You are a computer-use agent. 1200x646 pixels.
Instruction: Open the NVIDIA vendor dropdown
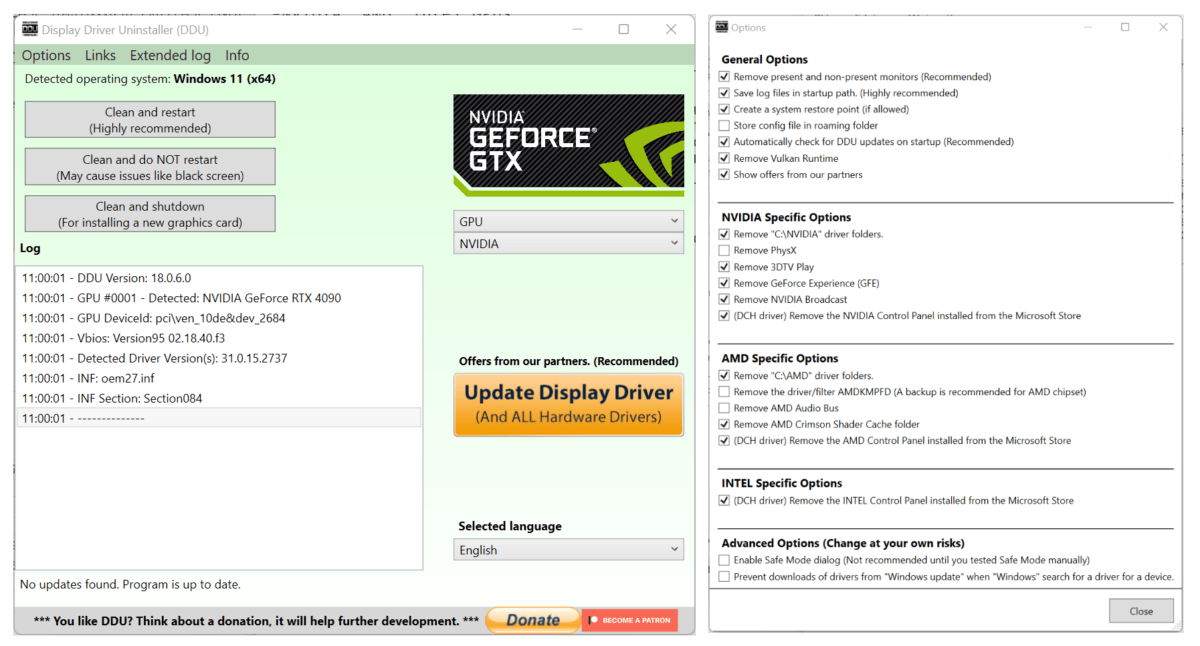pos(569,243)
